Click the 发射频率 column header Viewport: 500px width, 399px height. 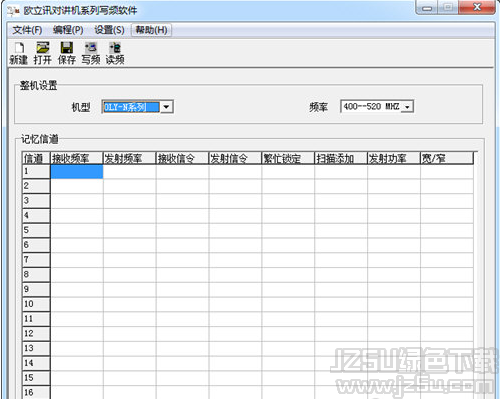129,158
